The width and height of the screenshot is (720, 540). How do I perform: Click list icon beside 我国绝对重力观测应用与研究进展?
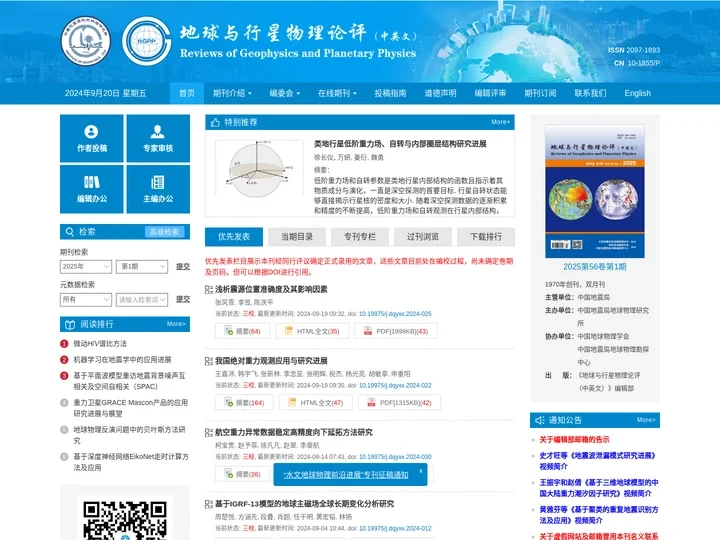click(x=209, y=361)
